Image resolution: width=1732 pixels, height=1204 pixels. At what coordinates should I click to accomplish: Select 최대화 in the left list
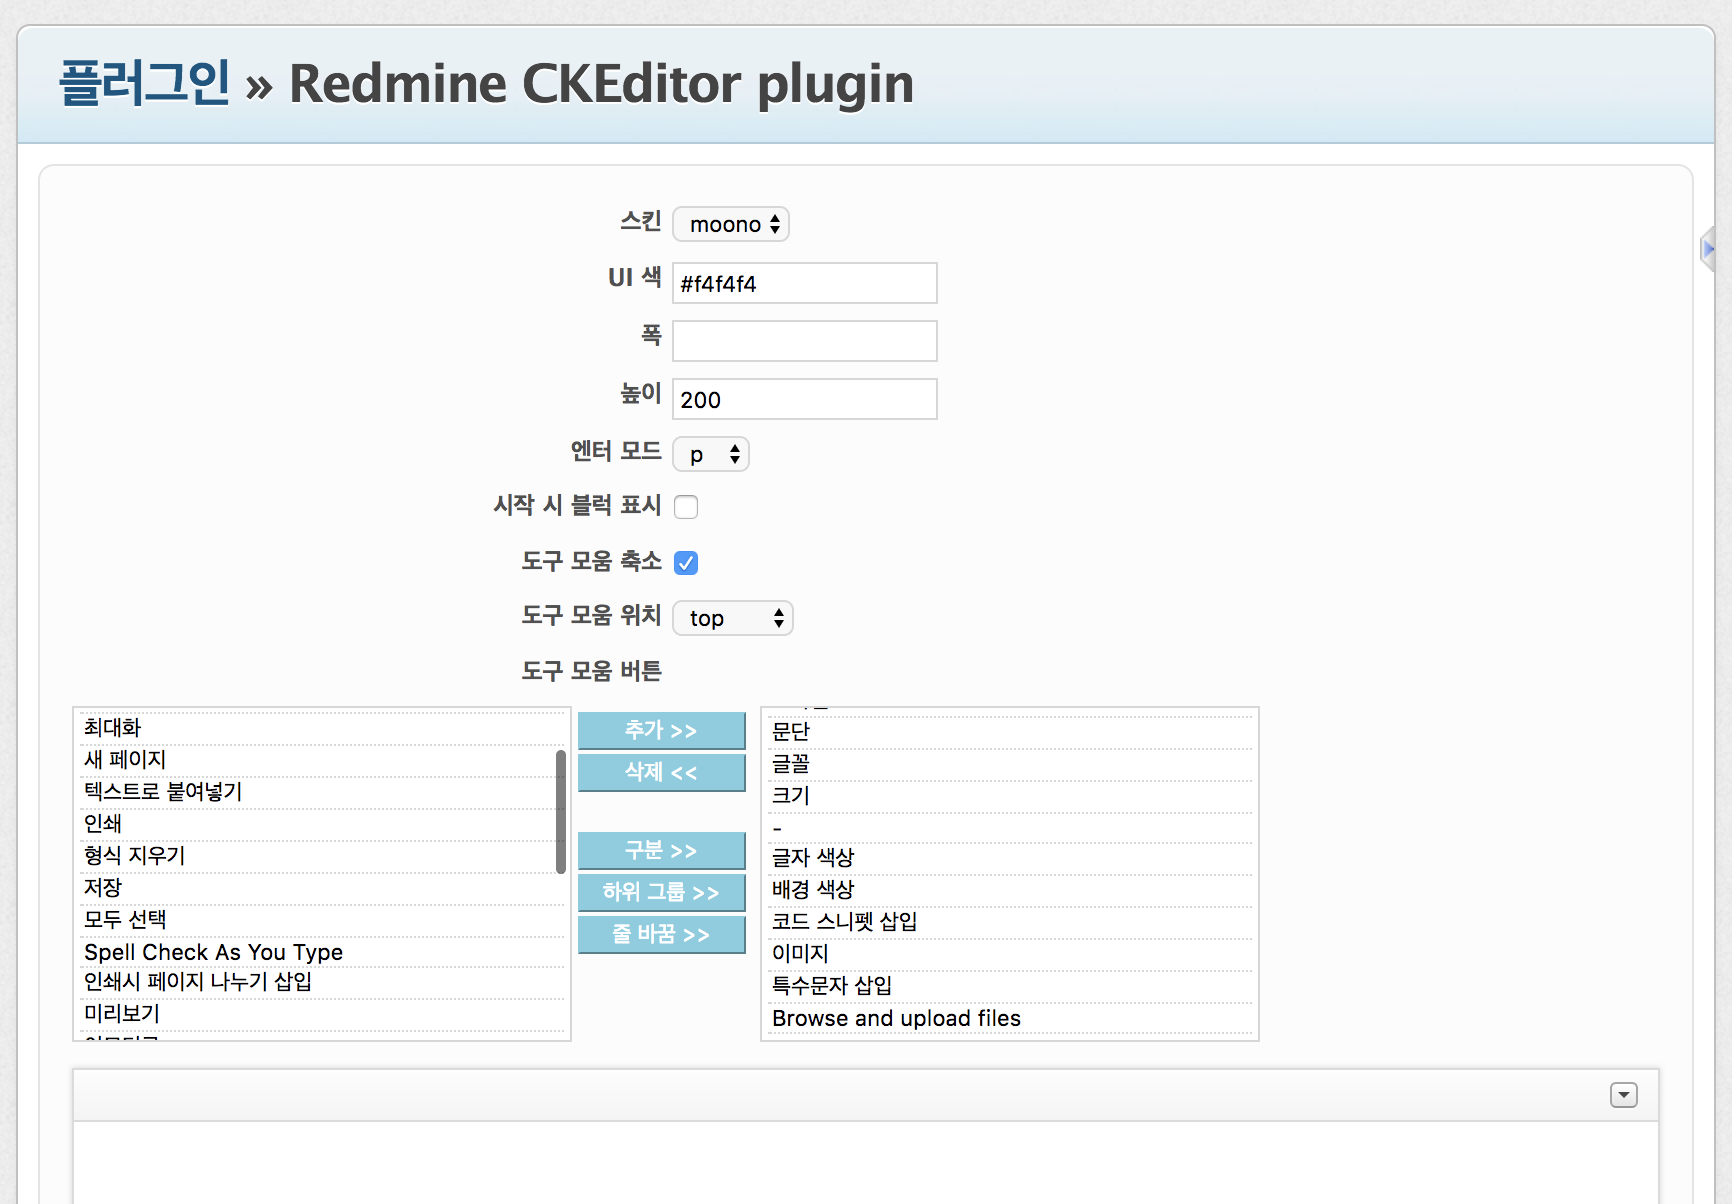322,728
